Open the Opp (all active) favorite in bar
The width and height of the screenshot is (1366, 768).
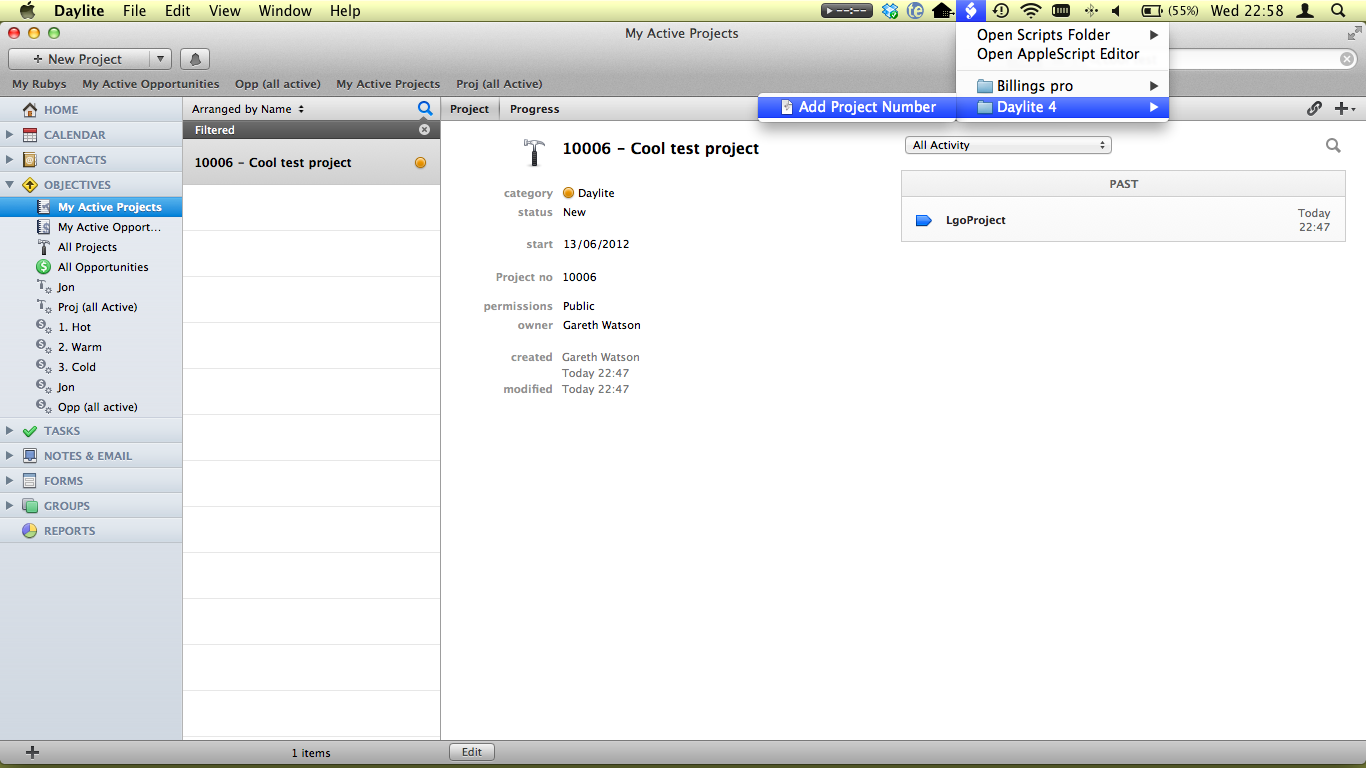[x=277, y=84]
